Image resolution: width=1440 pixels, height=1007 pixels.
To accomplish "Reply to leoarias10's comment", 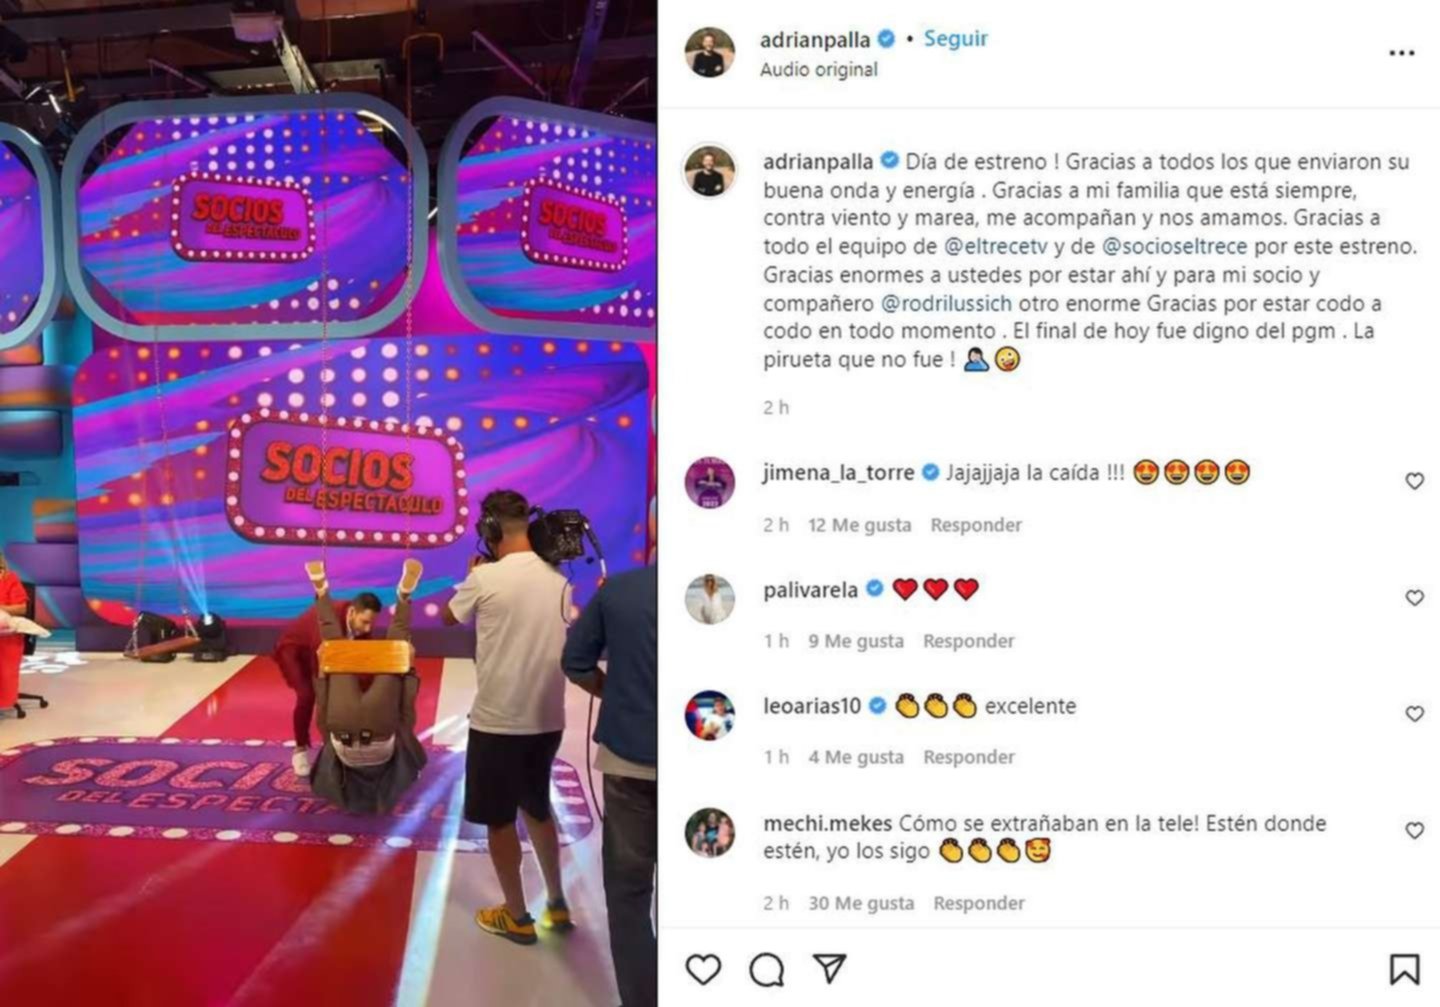I will click(968, 757).
